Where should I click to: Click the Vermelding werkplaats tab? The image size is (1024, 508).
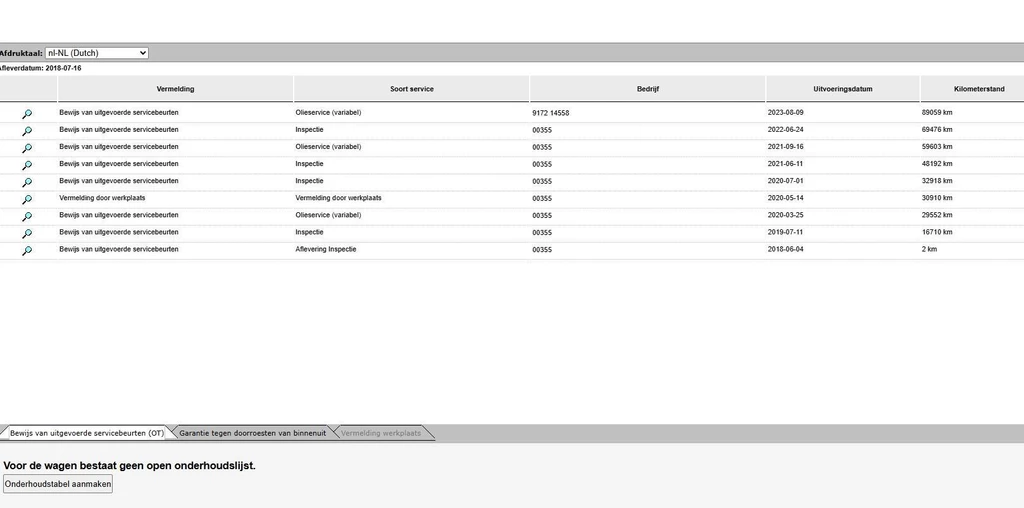tap(380, 433)
